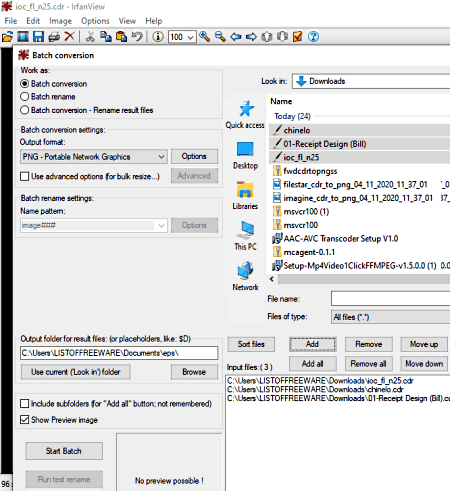Open the Options menu

95,21
